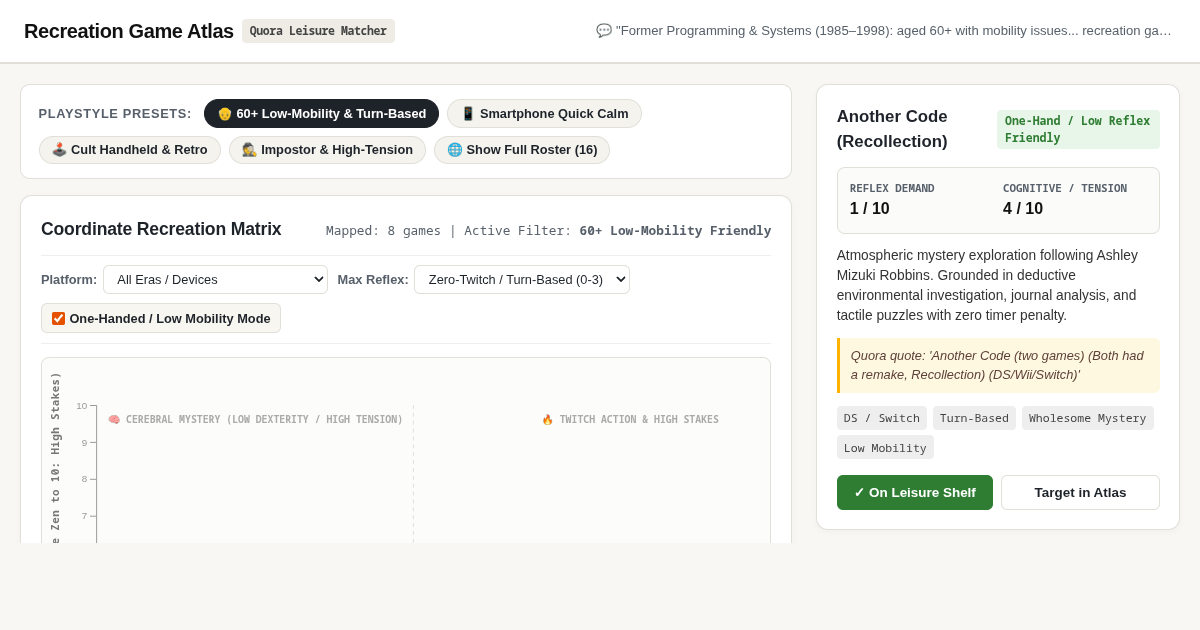1200x630 pixels.
Task: Click the speech bubble icon beside the quote
Action: tap(604, 31)
